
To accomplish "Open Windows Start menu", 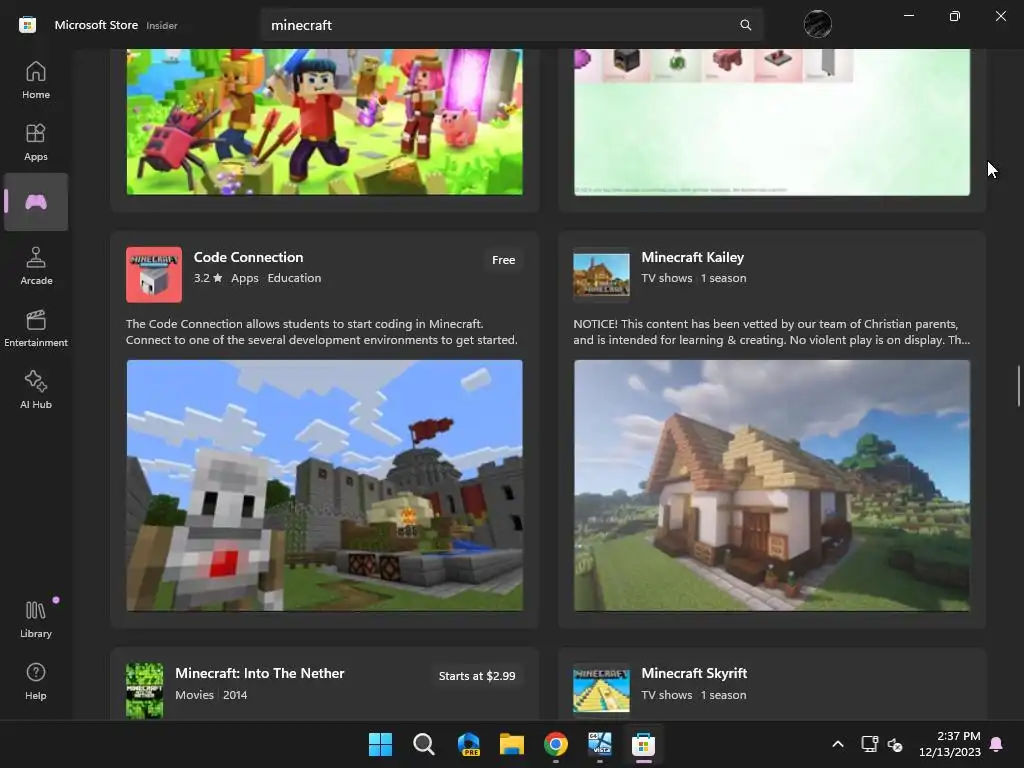I will click(381, 744).
